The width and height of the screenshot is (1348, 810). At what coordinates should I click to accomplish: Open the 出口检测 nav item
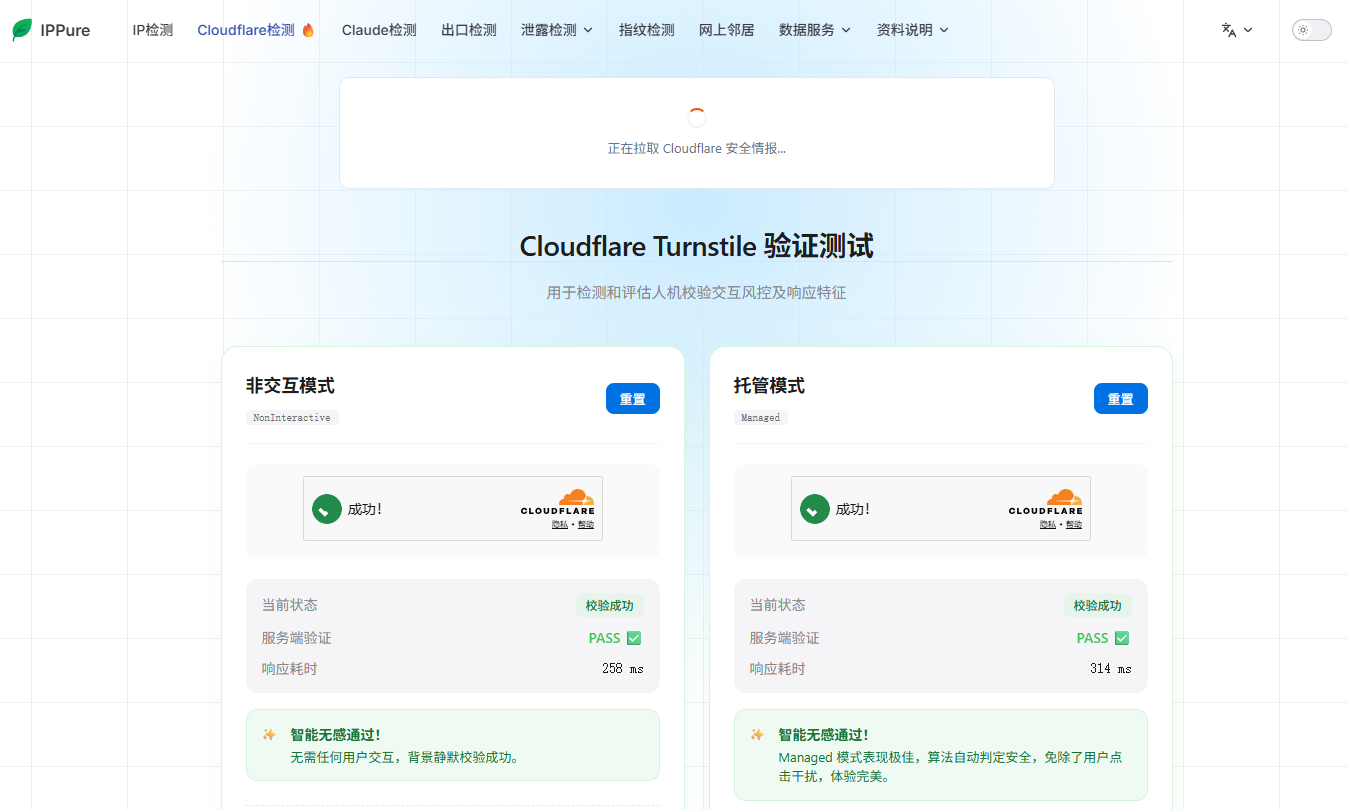pyautogui.click(x=469, y=30)
